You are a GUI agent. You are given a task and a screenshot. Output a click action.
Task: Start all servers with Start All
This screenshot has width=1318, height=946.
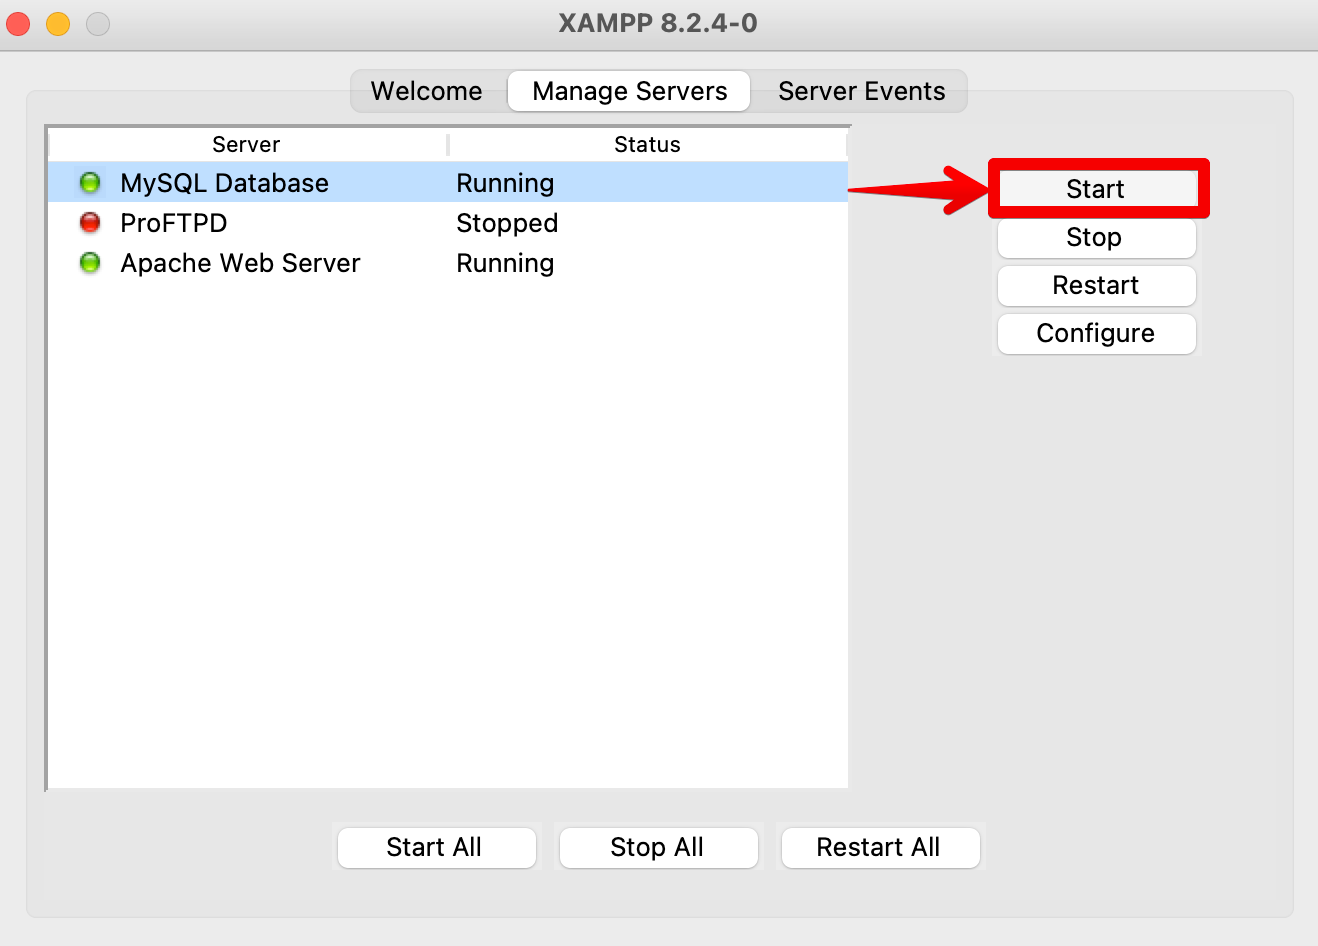436,848
